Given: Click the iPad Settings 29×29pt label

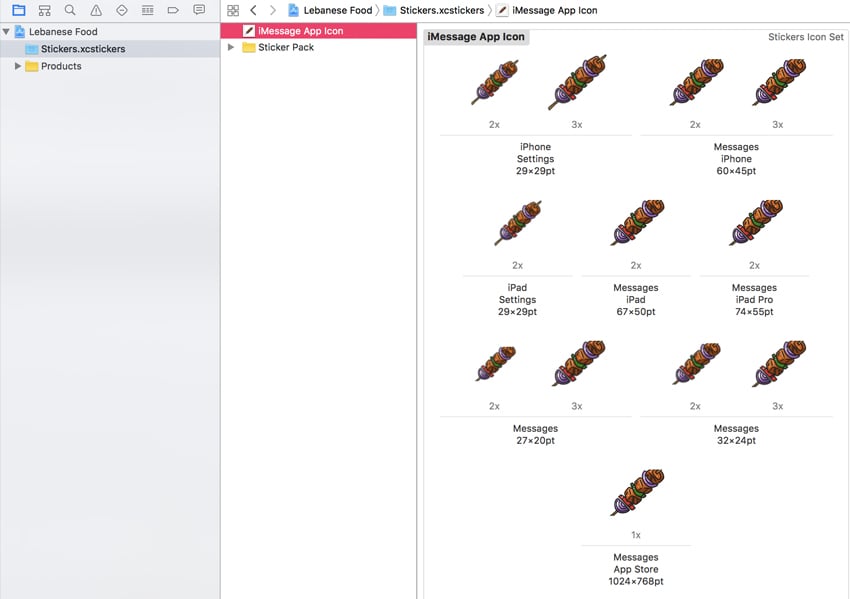Looking at the screenshot, I should 517,300.
